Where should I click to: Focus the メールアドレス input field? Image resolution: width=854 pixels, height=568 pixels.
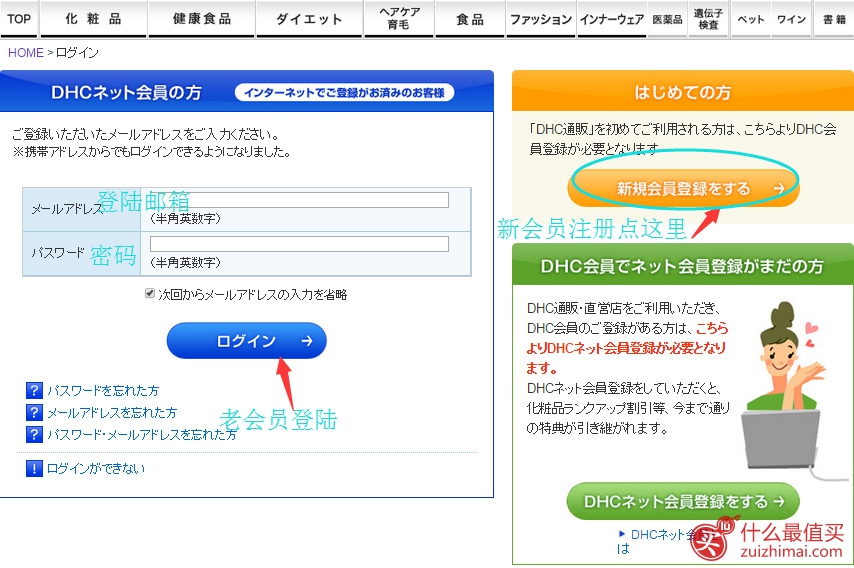coord(299,200)
